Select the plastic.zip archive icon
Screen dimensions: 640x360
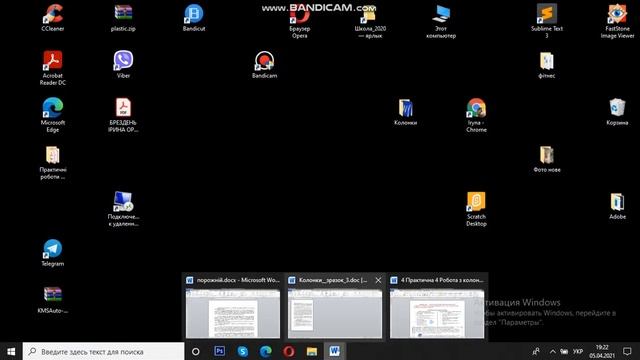[x=123, y=18]
